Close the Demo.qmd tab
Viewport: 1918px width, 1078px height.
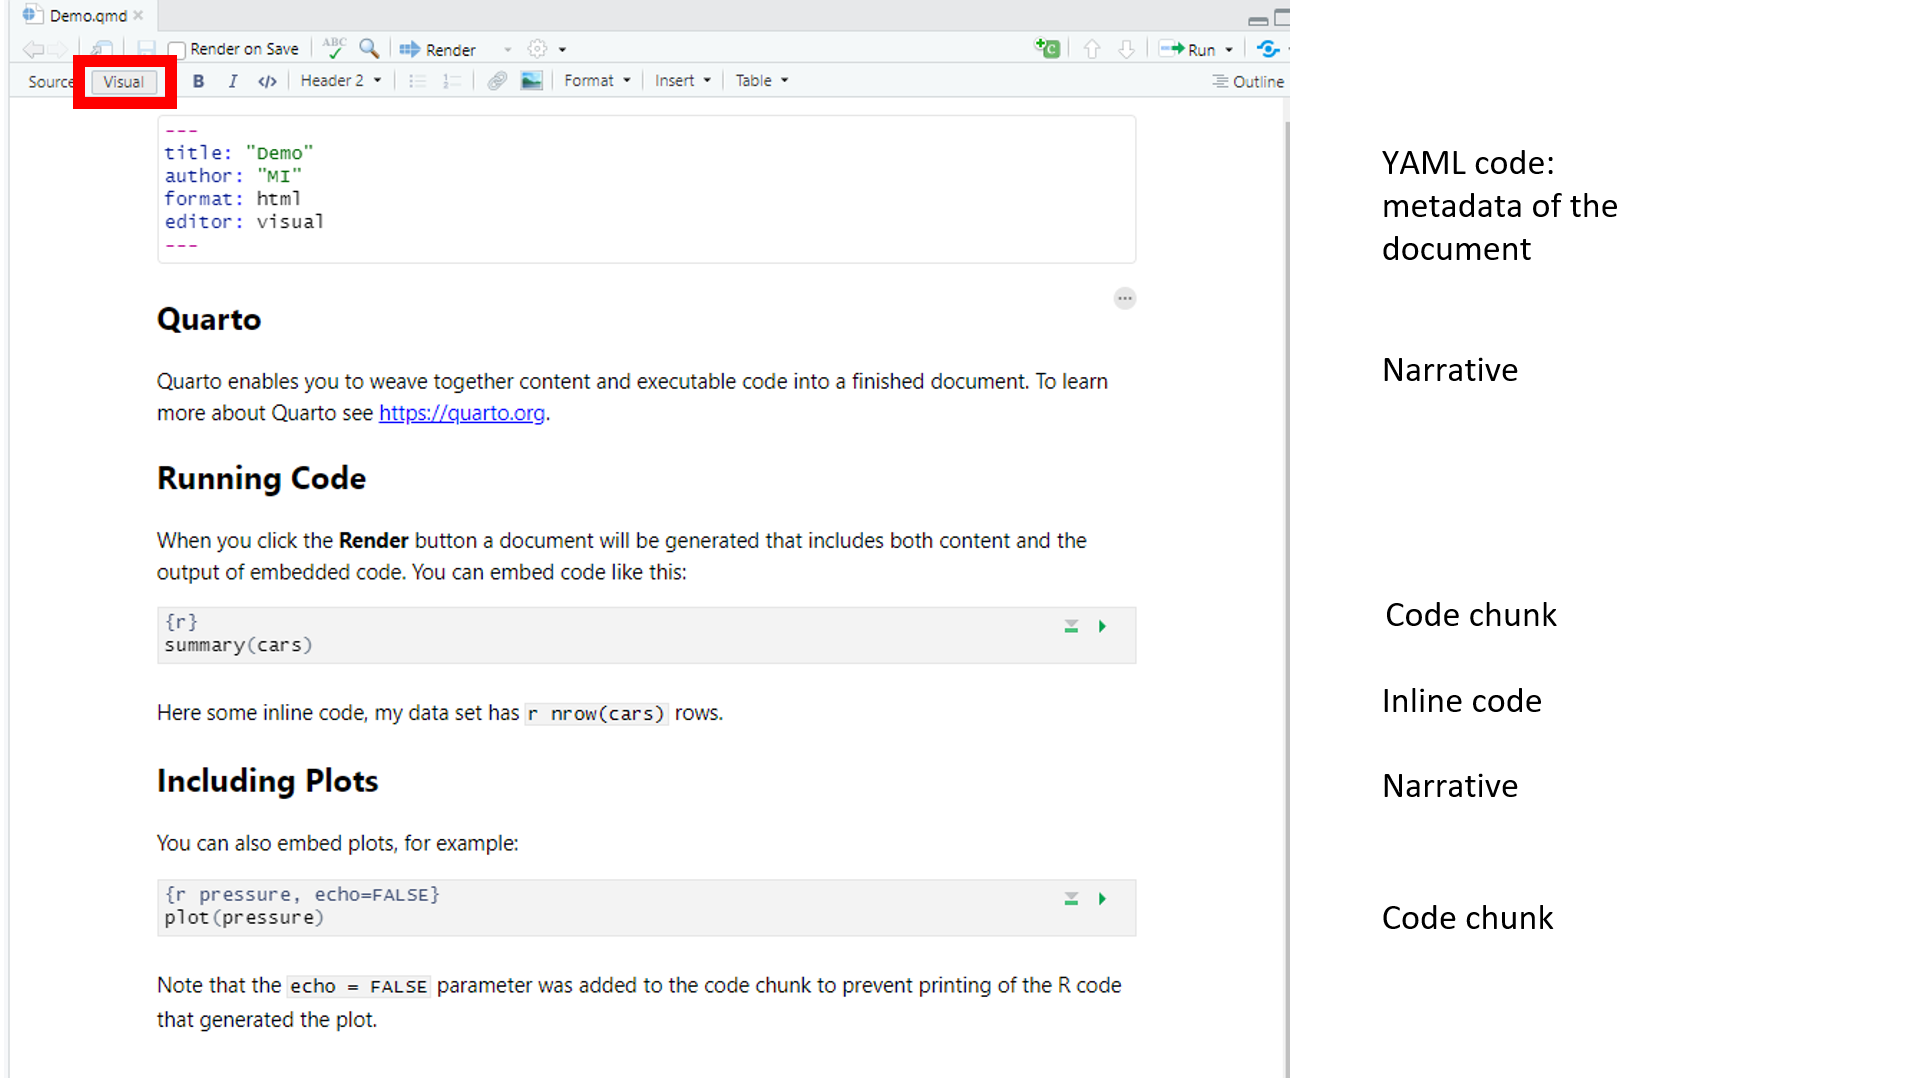tap(139, 16)
